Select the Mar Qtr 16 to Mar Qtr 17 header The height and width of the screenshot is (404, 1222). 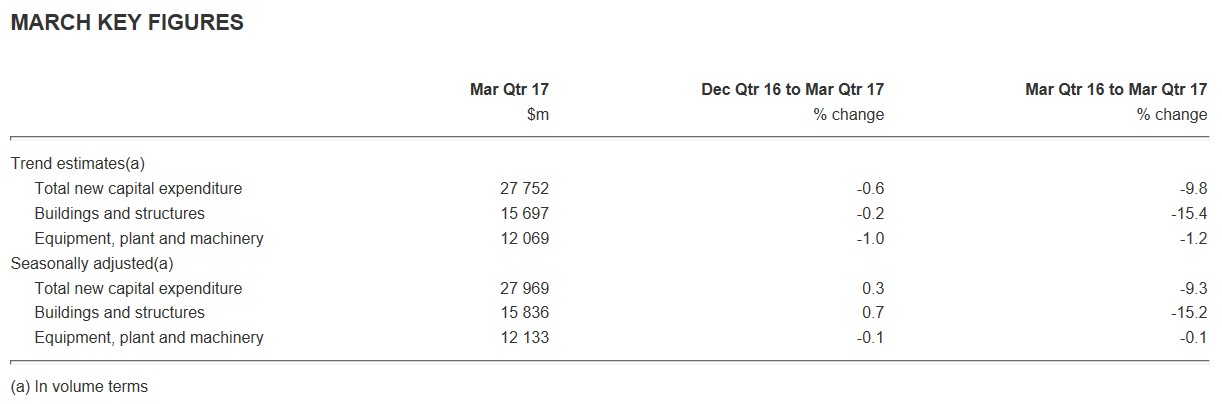pos(1116,90)
